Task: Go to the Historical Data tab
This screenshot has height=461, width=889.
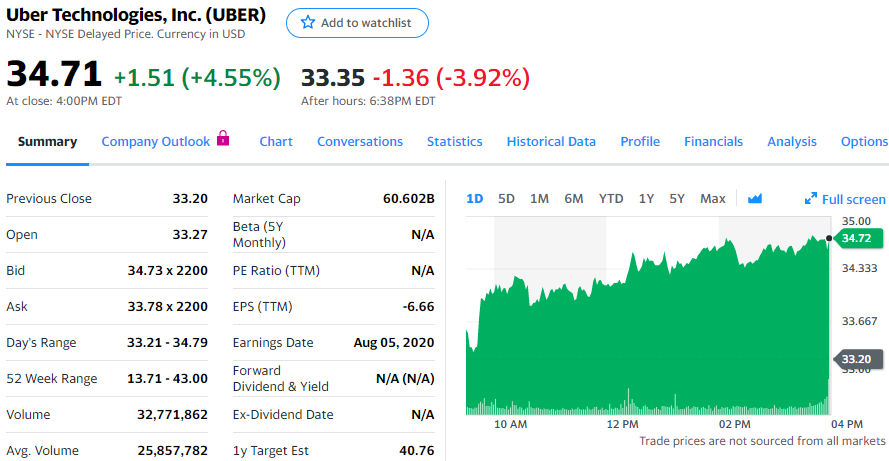Action: click(551, 141)
